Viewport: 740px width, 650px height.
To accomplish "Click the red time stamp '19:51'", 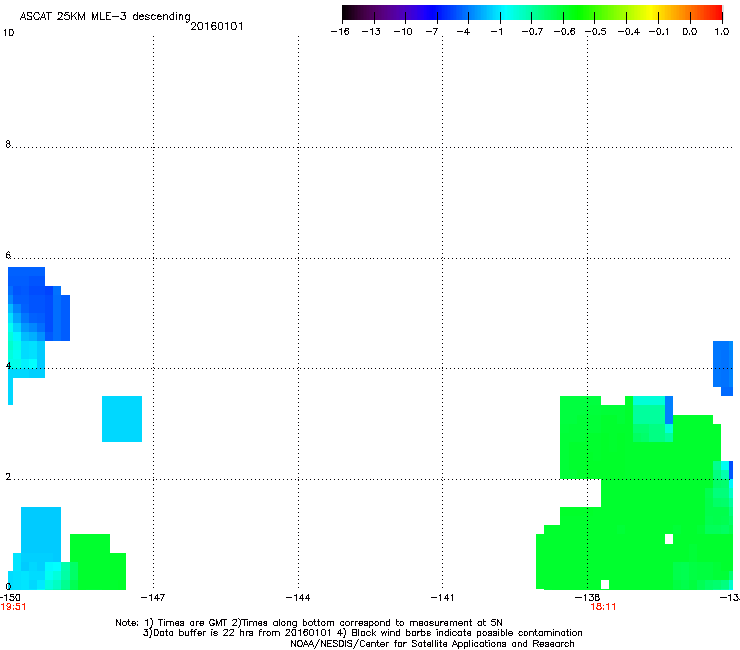I will (13, 607).
